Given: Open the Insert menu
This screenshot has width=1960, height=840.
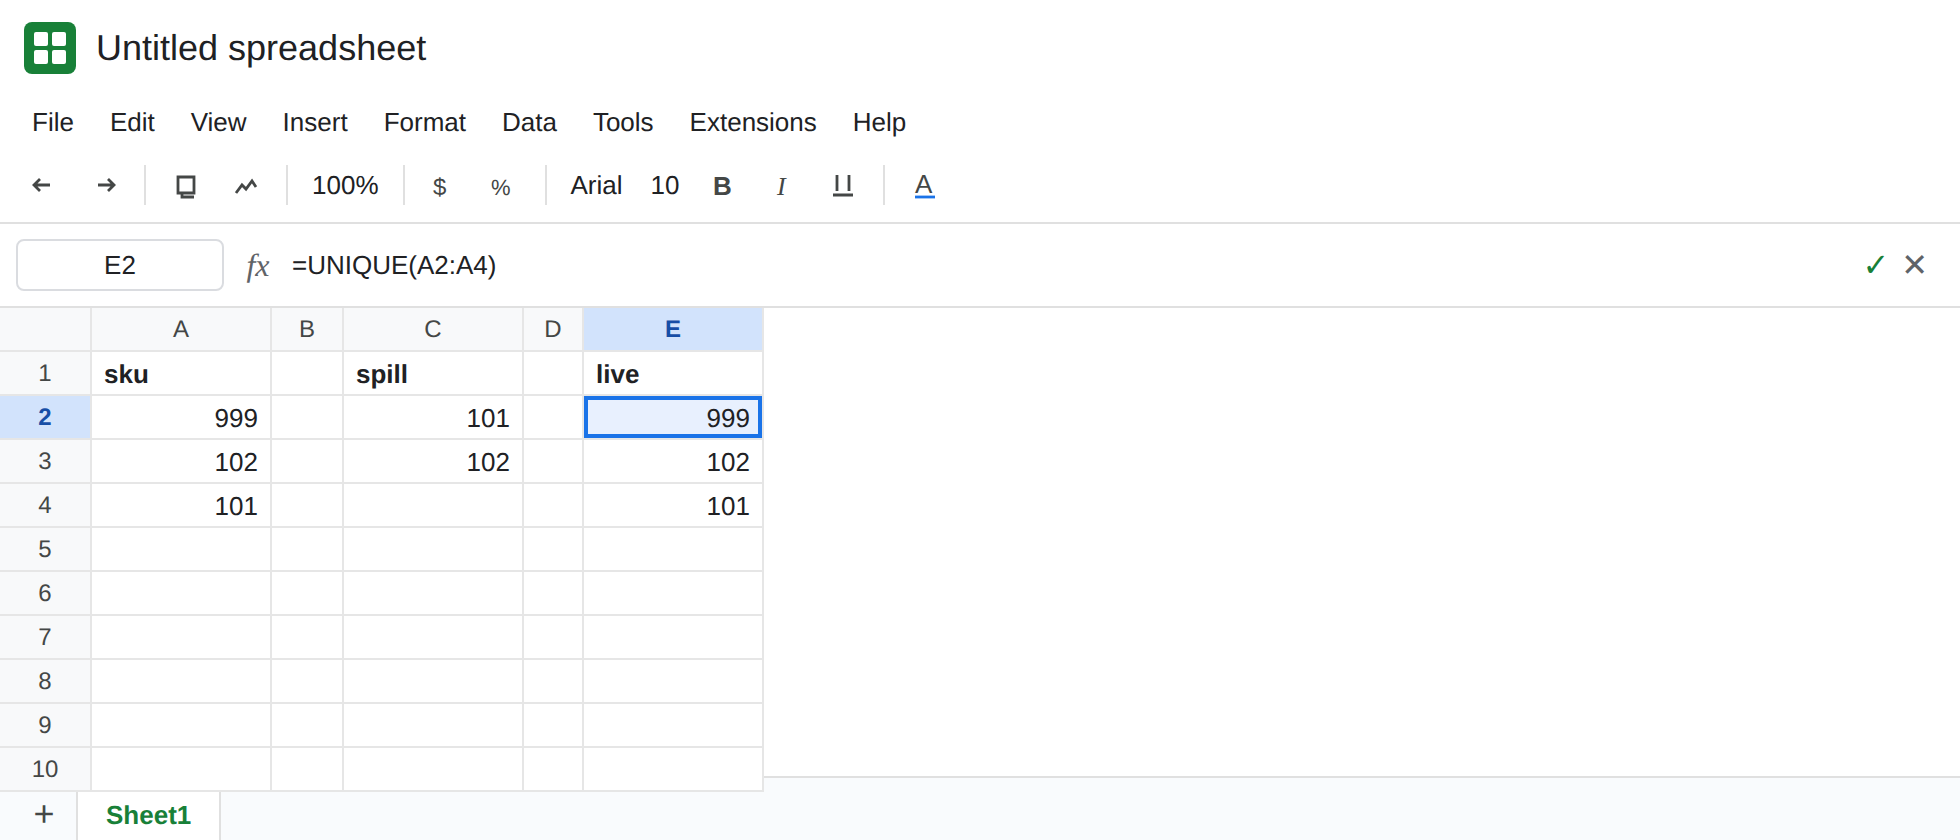Looking at the screenshot, I should (315, 122).
